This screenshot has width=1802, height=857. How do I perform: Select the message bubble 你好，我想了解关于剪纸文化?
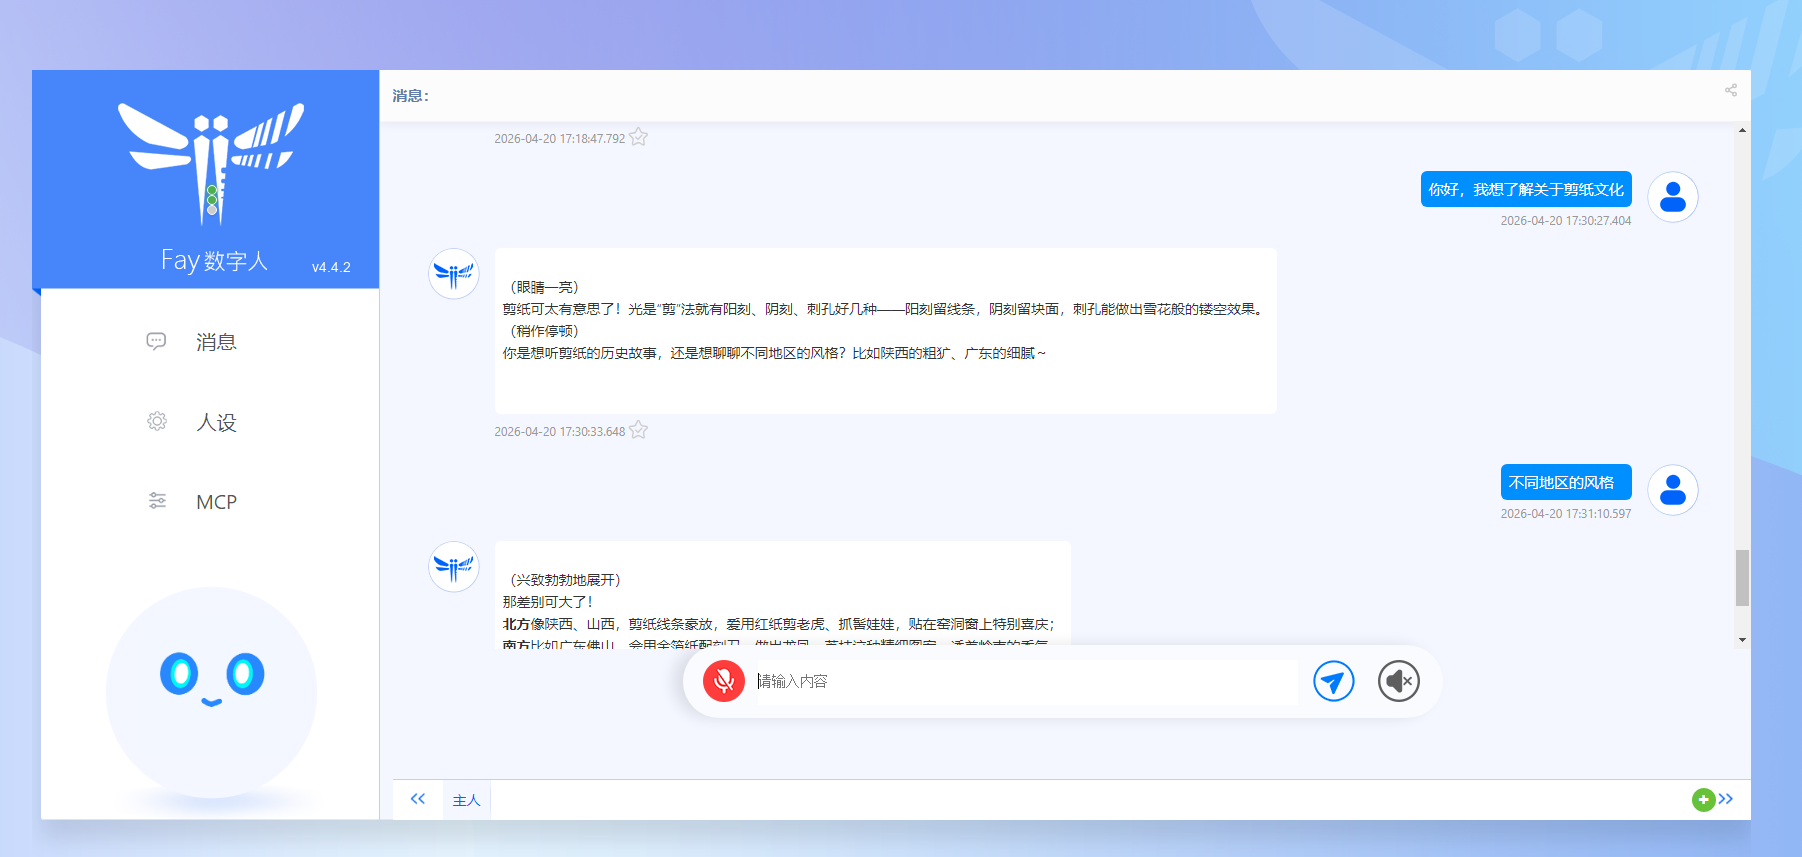1526,189
